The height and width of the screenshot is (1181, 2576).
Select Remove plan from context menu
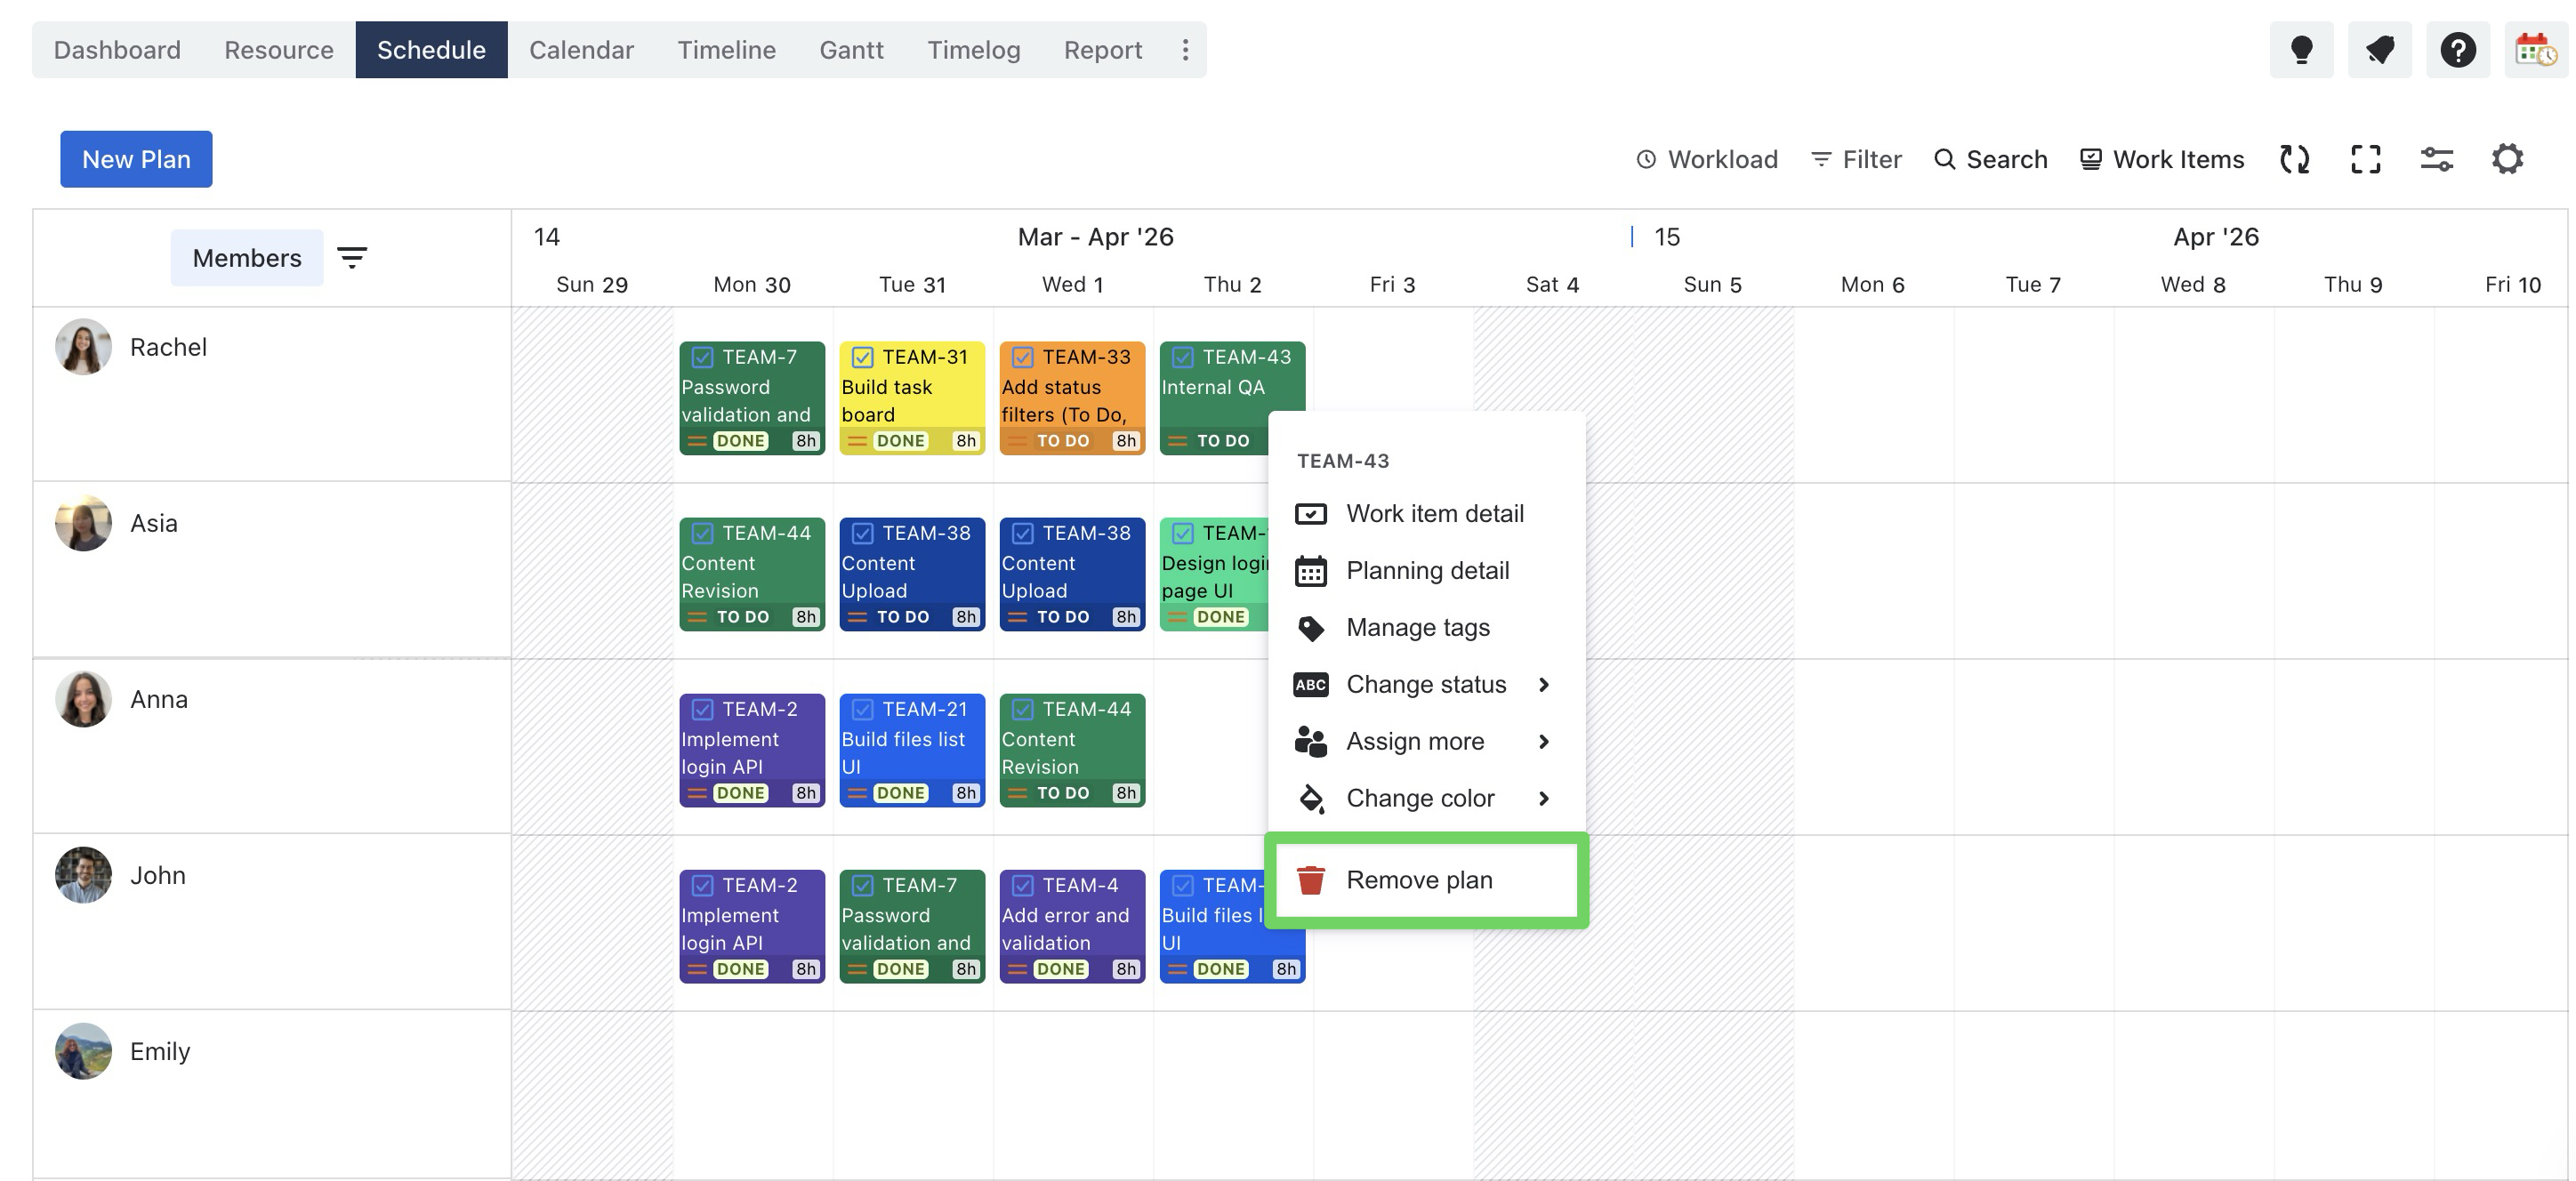(1419, 880)
